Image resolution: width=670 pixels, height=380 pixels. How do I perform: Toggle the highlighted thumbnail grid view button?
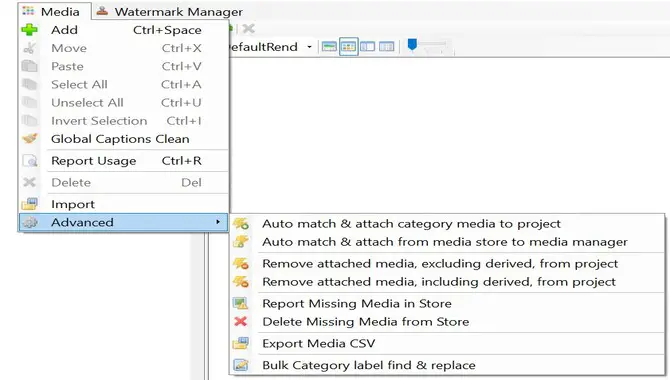(348, 47)
